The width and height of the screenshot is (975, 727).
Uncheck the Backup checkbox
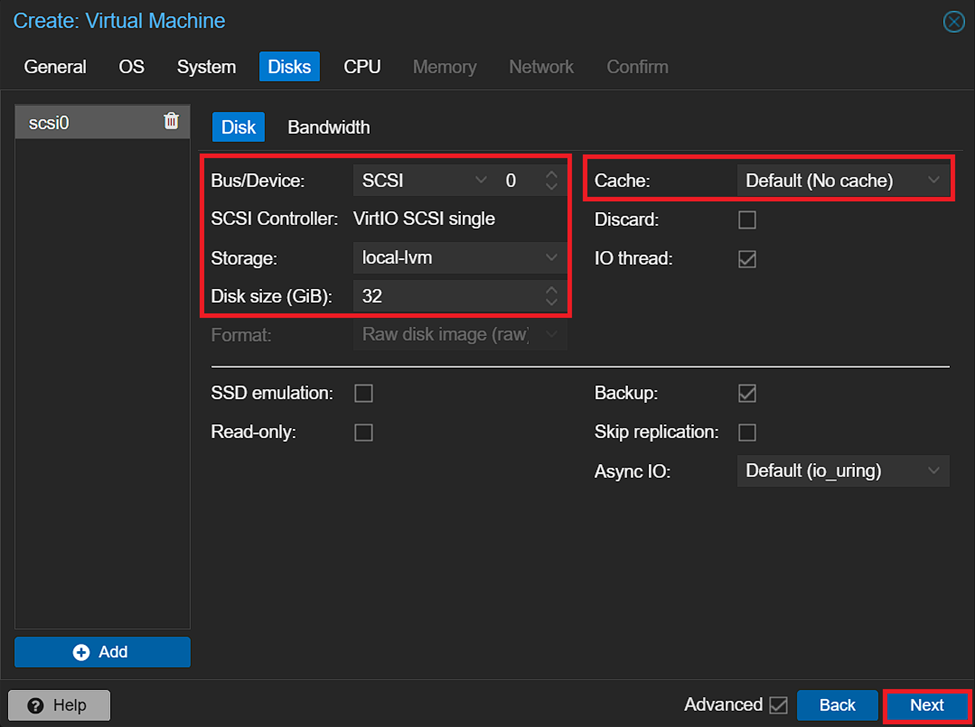click(x=747, y=393)
